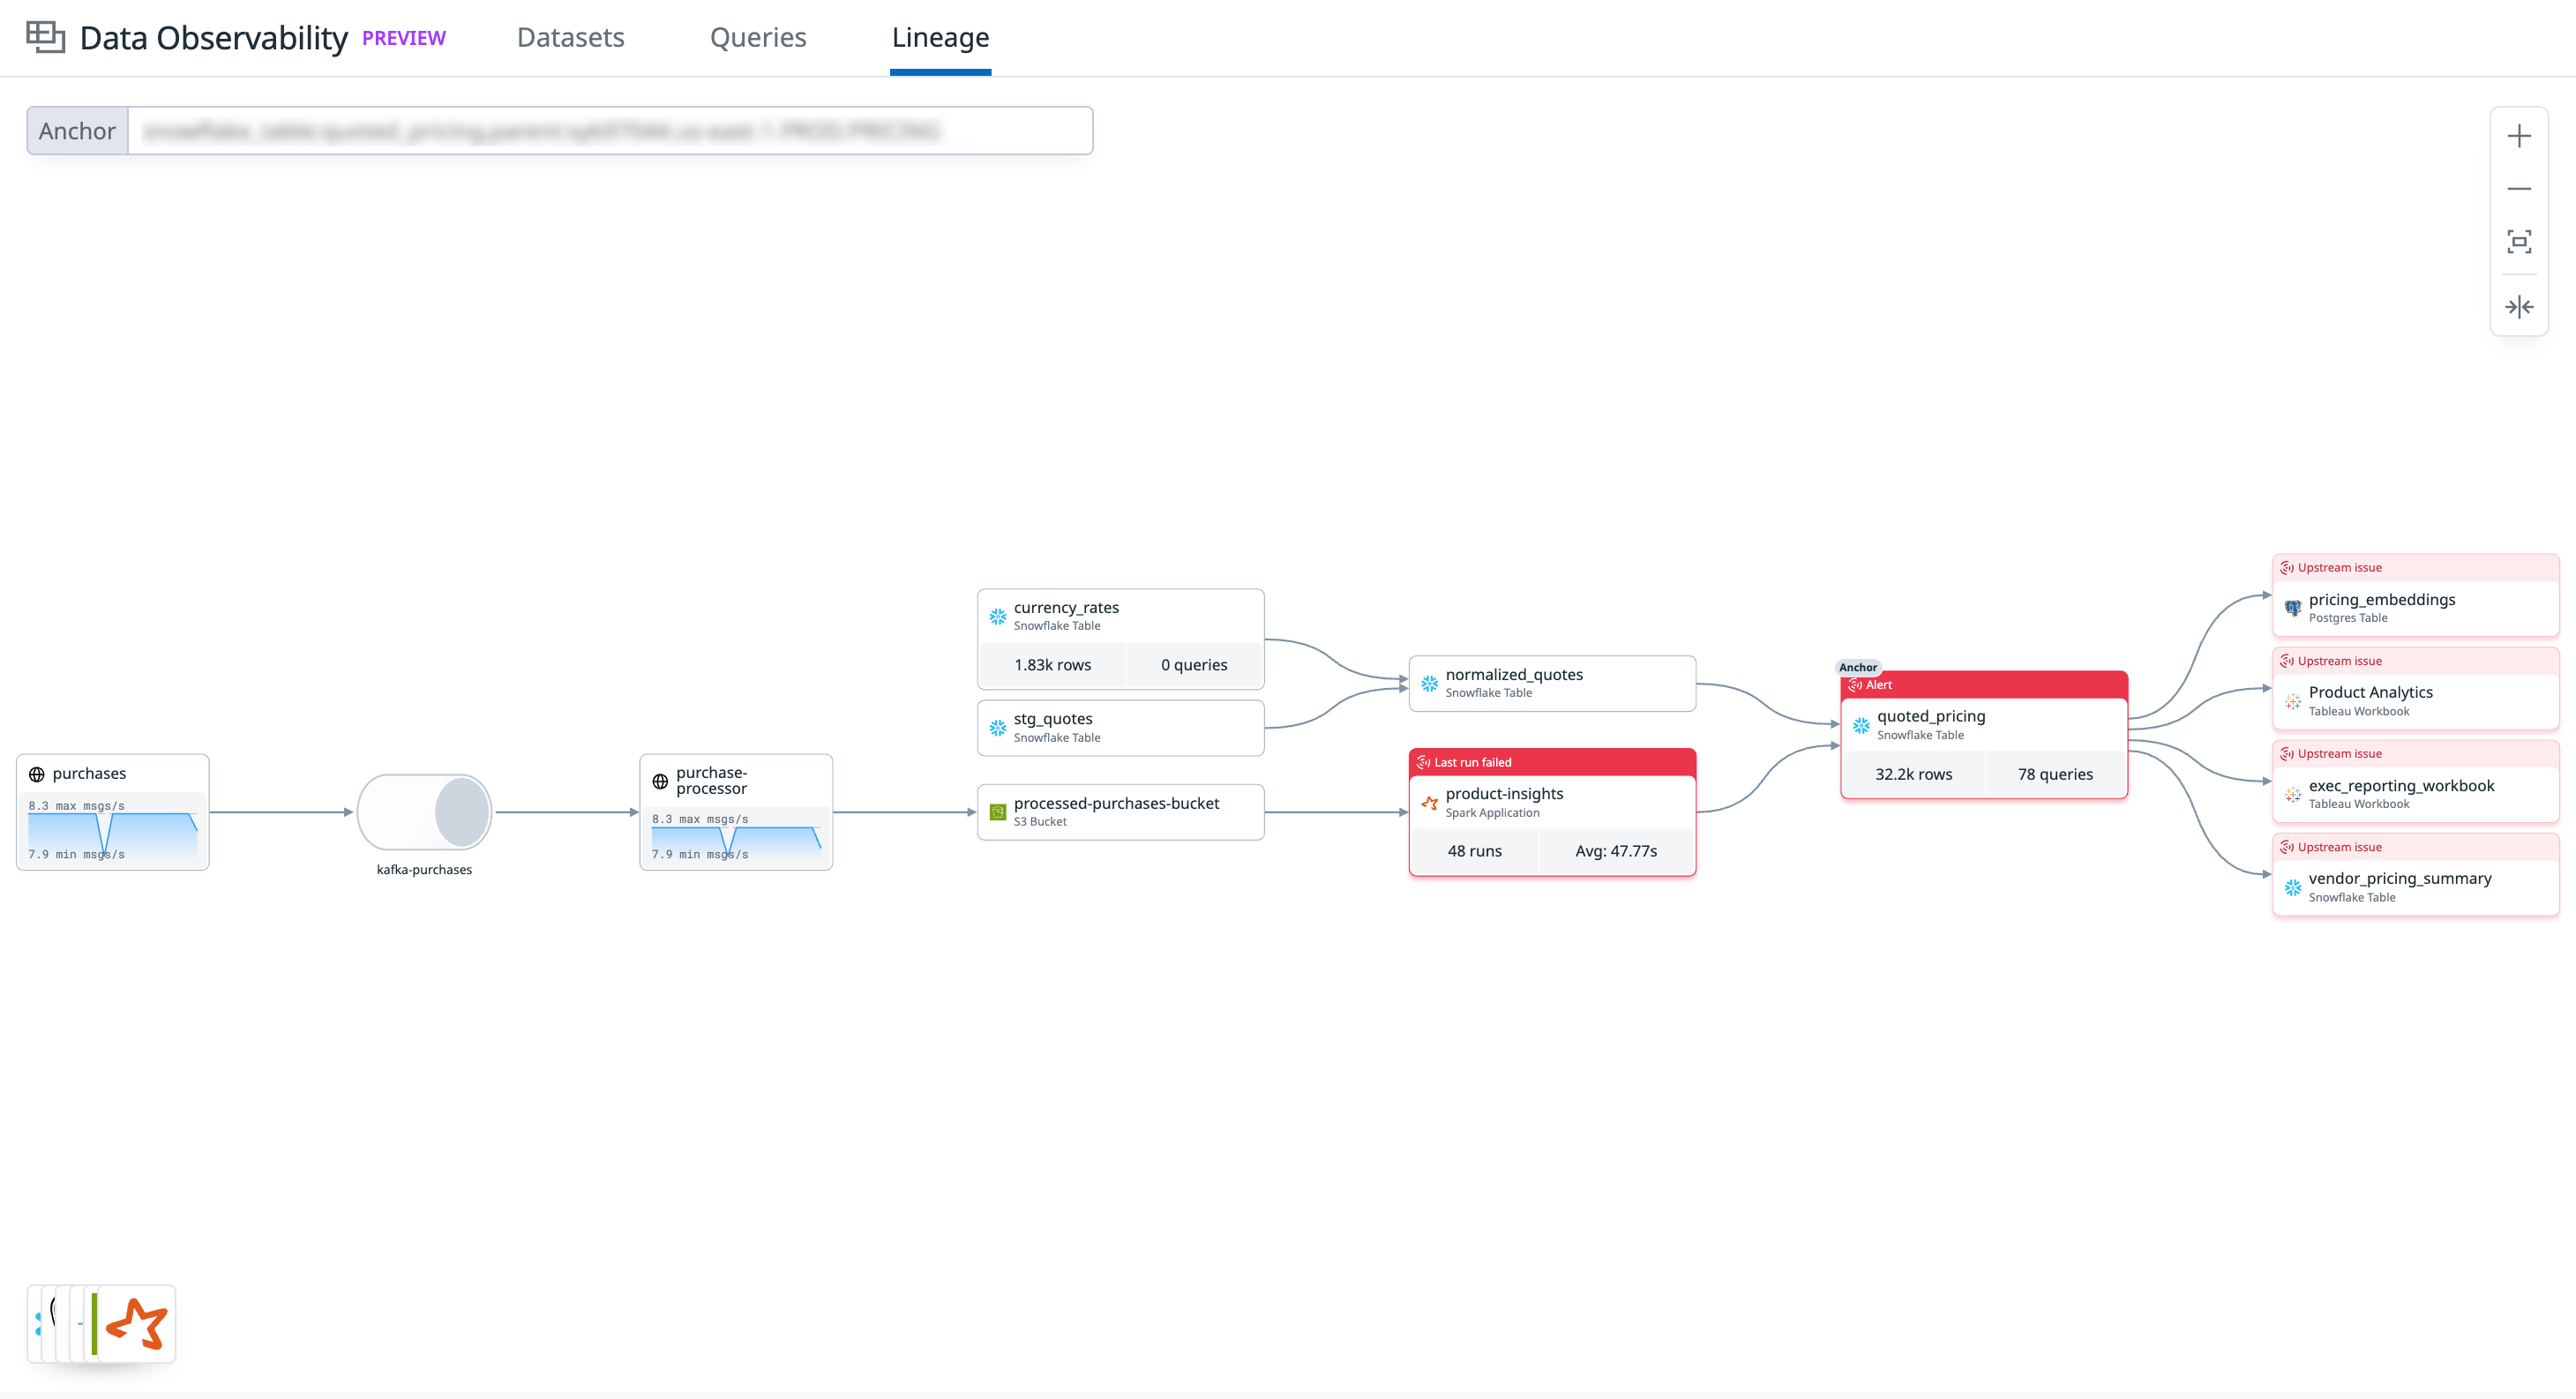Click the Spark icon on product-insights node
Screen dimensions: 2576x1399
(1429, 802)
